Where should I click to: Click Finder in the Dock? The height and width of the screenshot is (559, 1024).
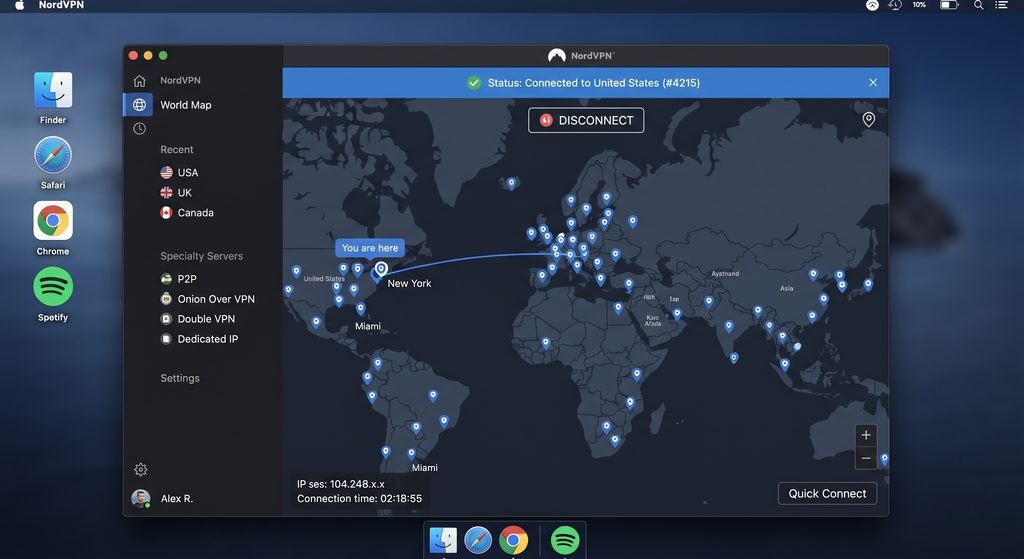coord(443,540)
